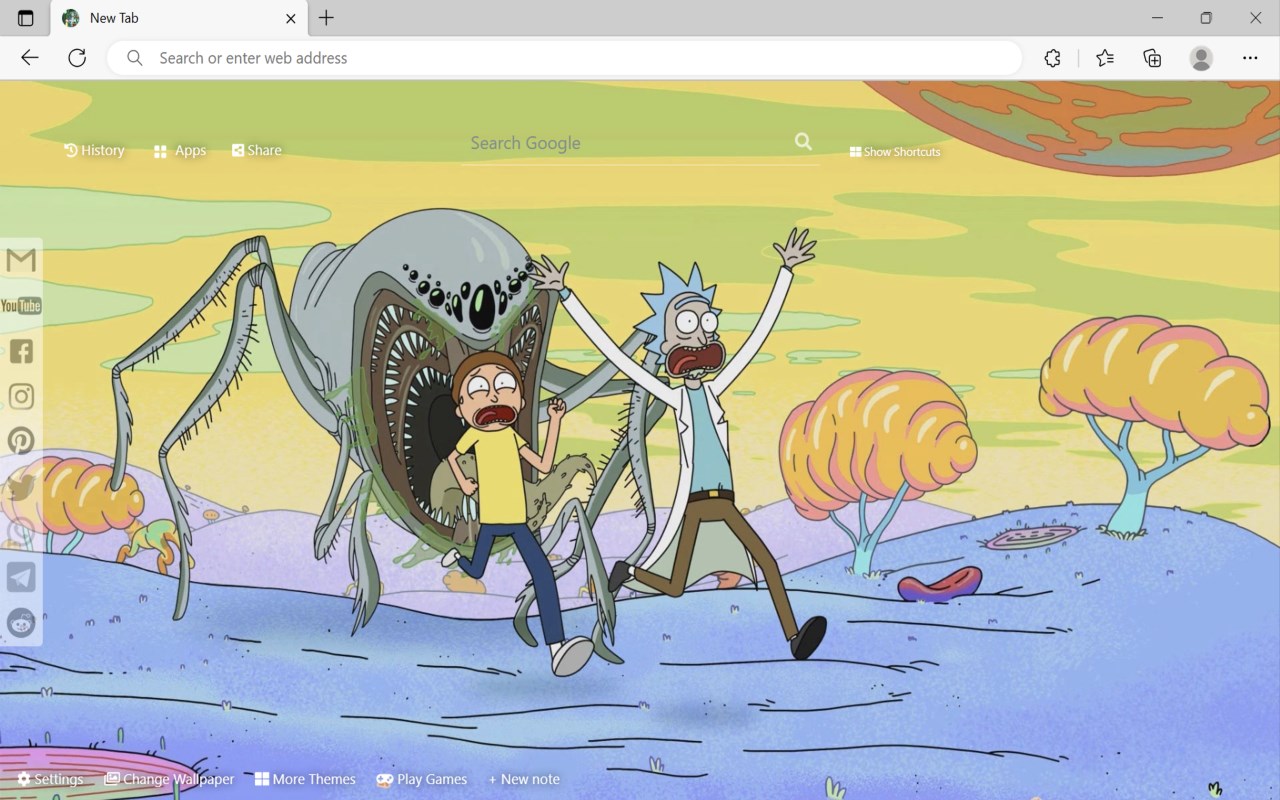Minimize the browser window

1157,18
